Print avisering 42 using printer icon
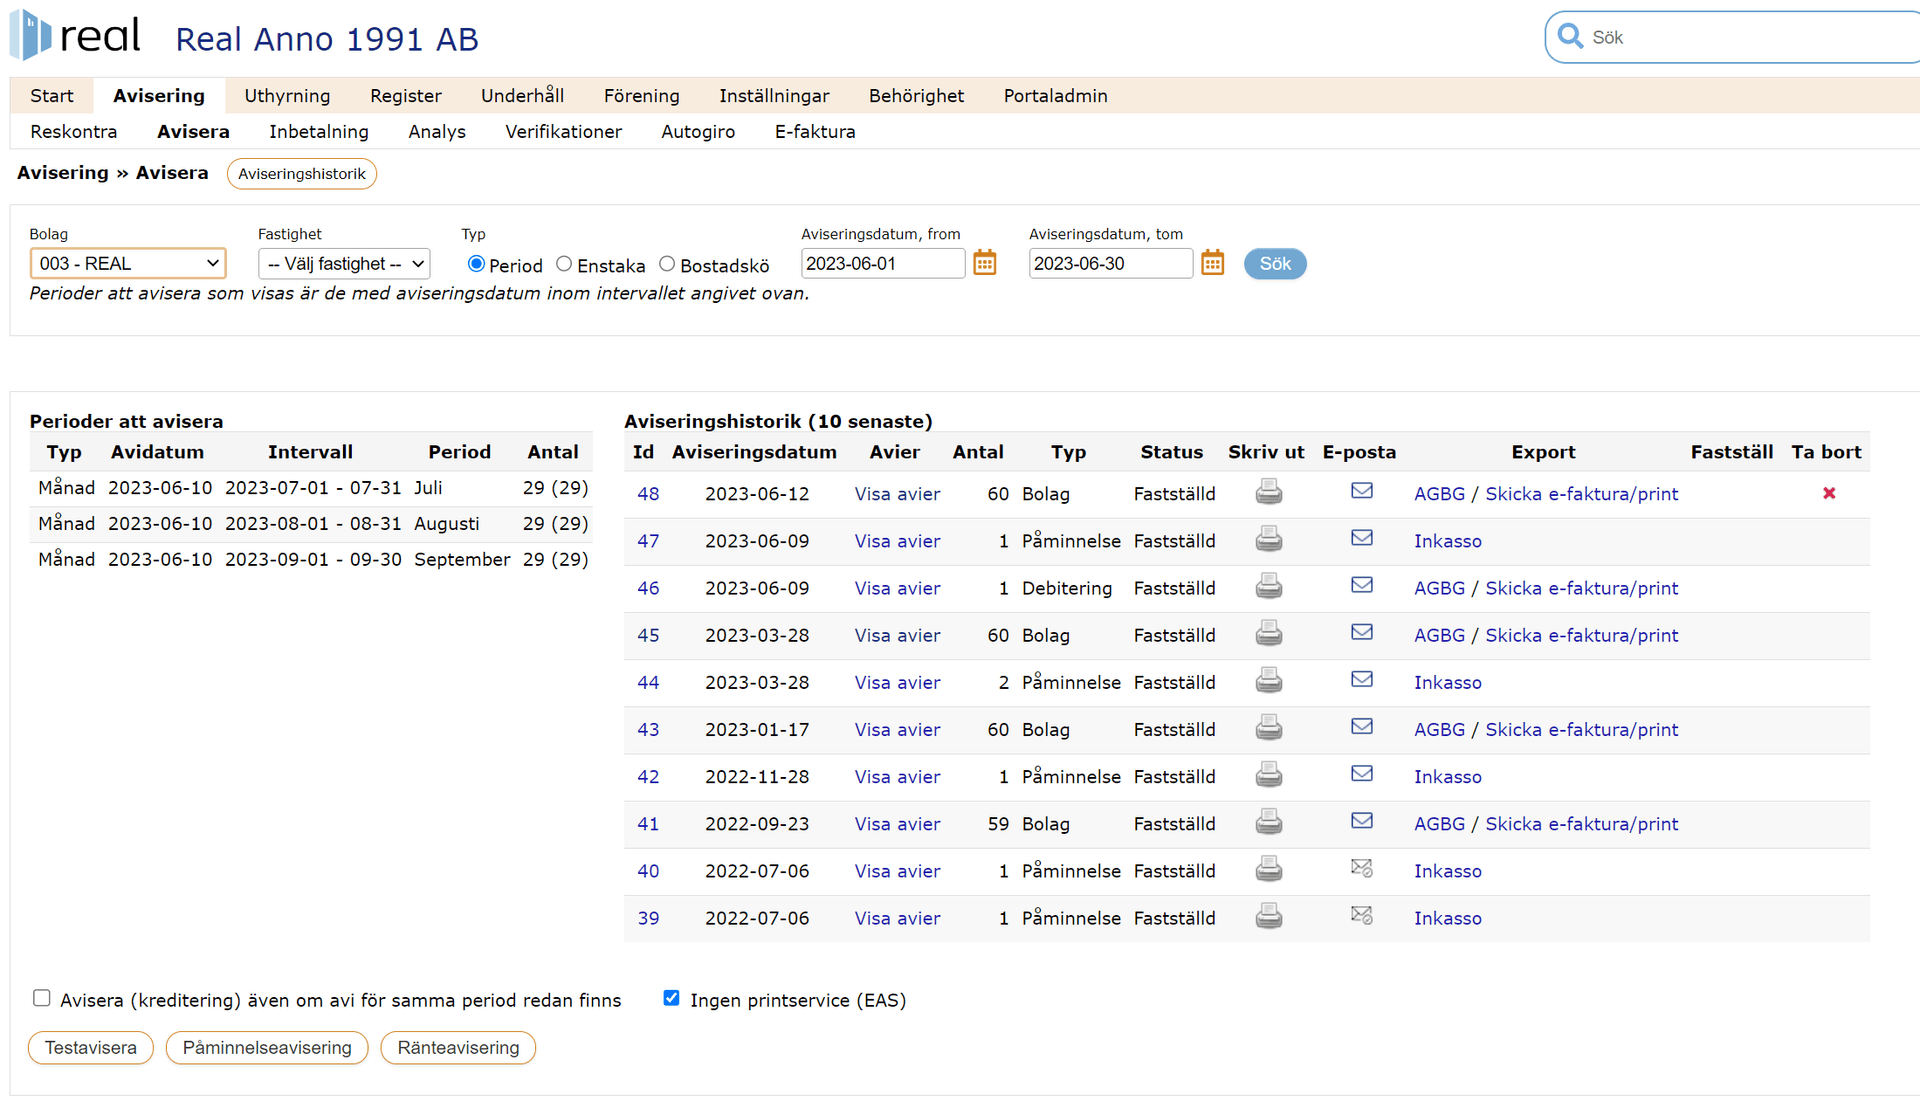The image size is (1920, 1108). coord(1268,775)
